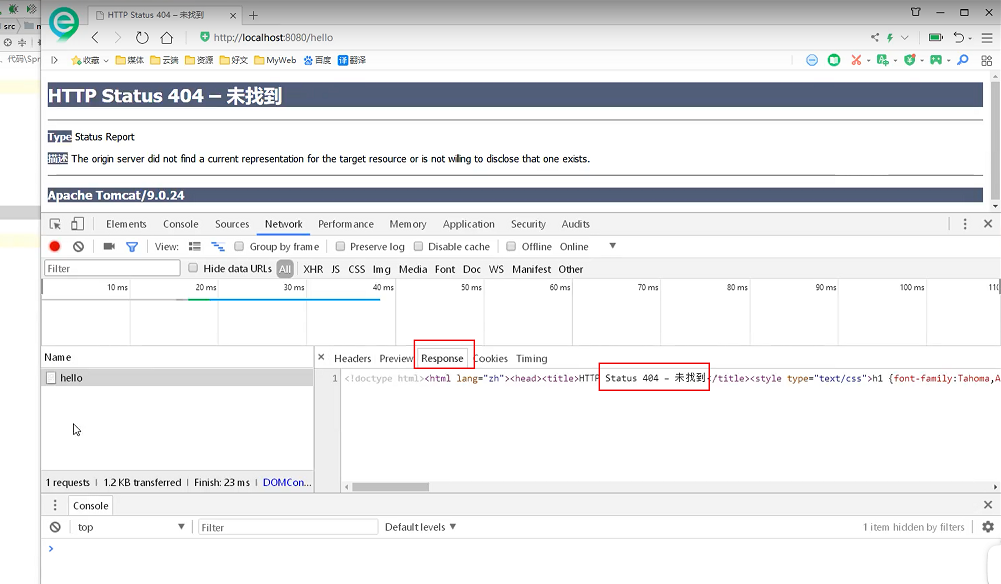The image size is (1001, 584).
Task: Open the undo close-tab history icon
Action: click(x=958, y=38)
